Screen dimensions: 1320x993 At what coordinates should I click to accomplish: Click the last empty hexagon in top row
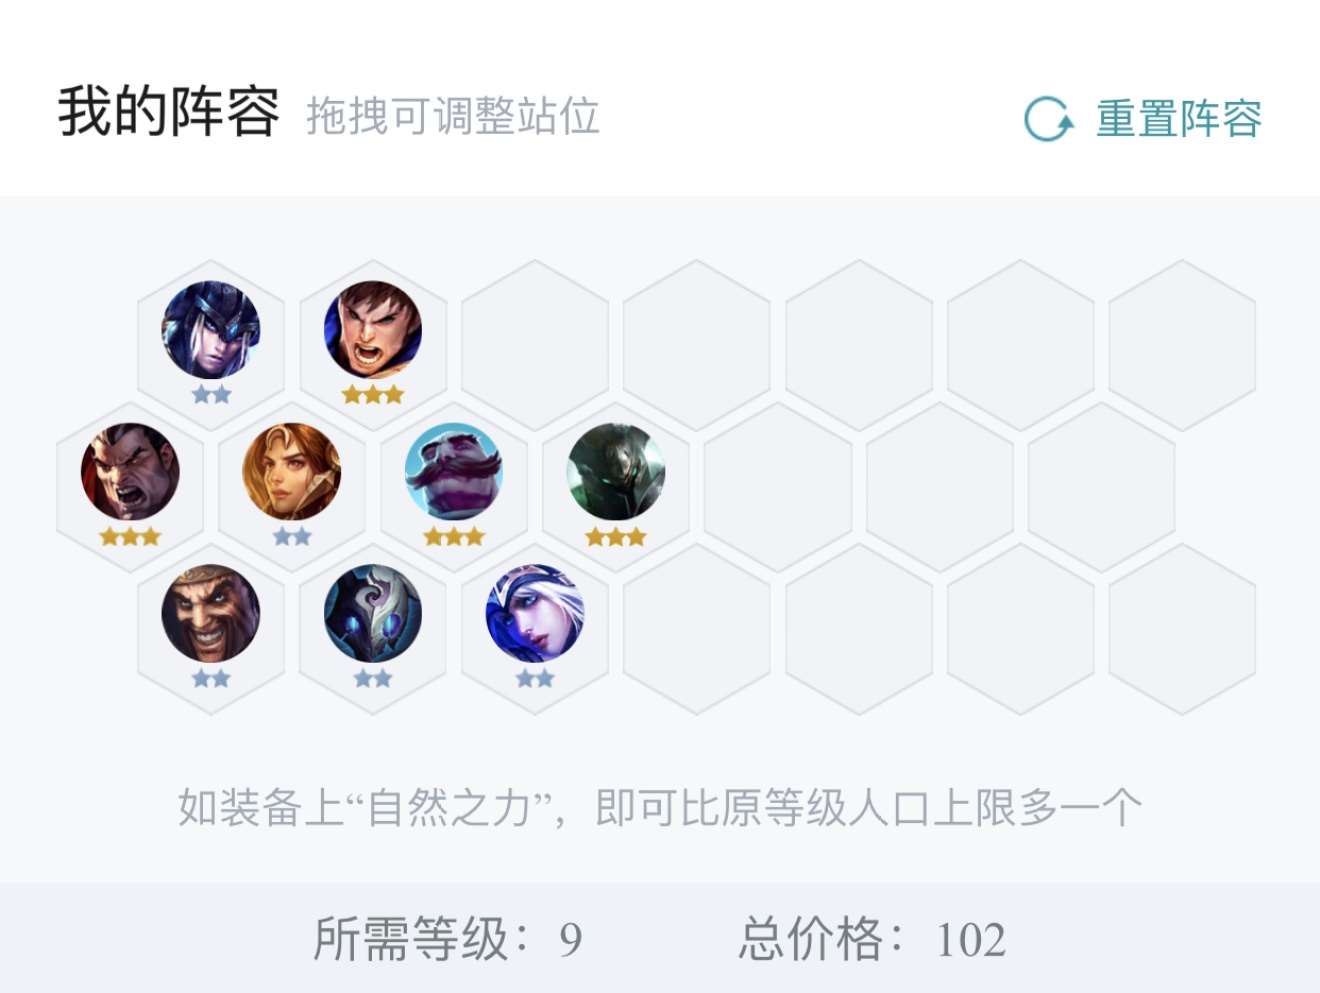click(x=1183, y=345)
